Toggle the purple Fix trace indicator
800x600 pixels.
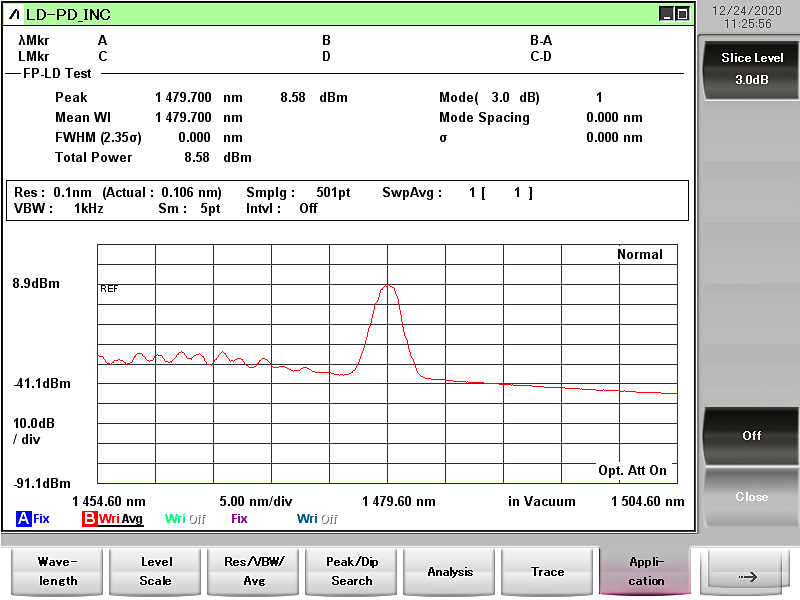tap(239, 519)
